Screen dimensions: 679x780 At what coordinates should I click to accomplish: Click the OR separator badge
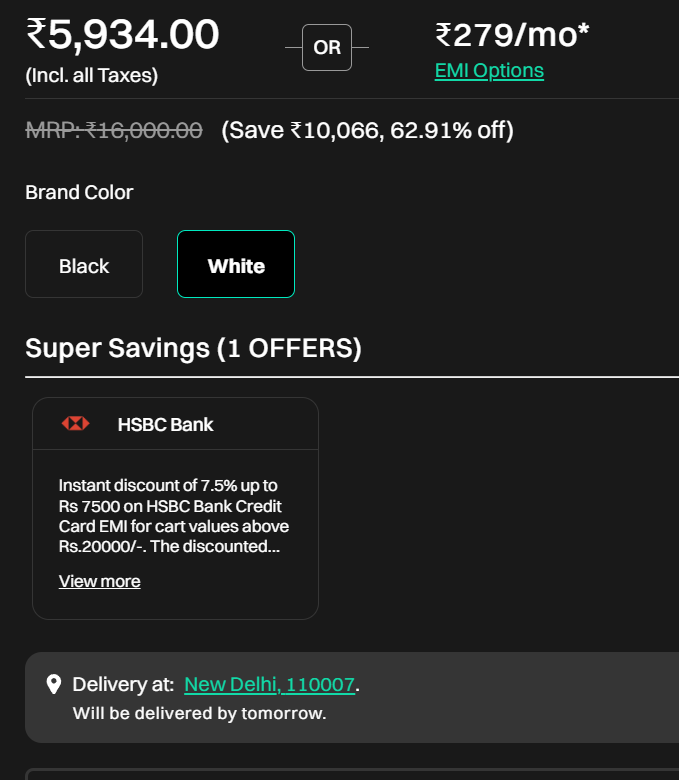coord(327,48)
